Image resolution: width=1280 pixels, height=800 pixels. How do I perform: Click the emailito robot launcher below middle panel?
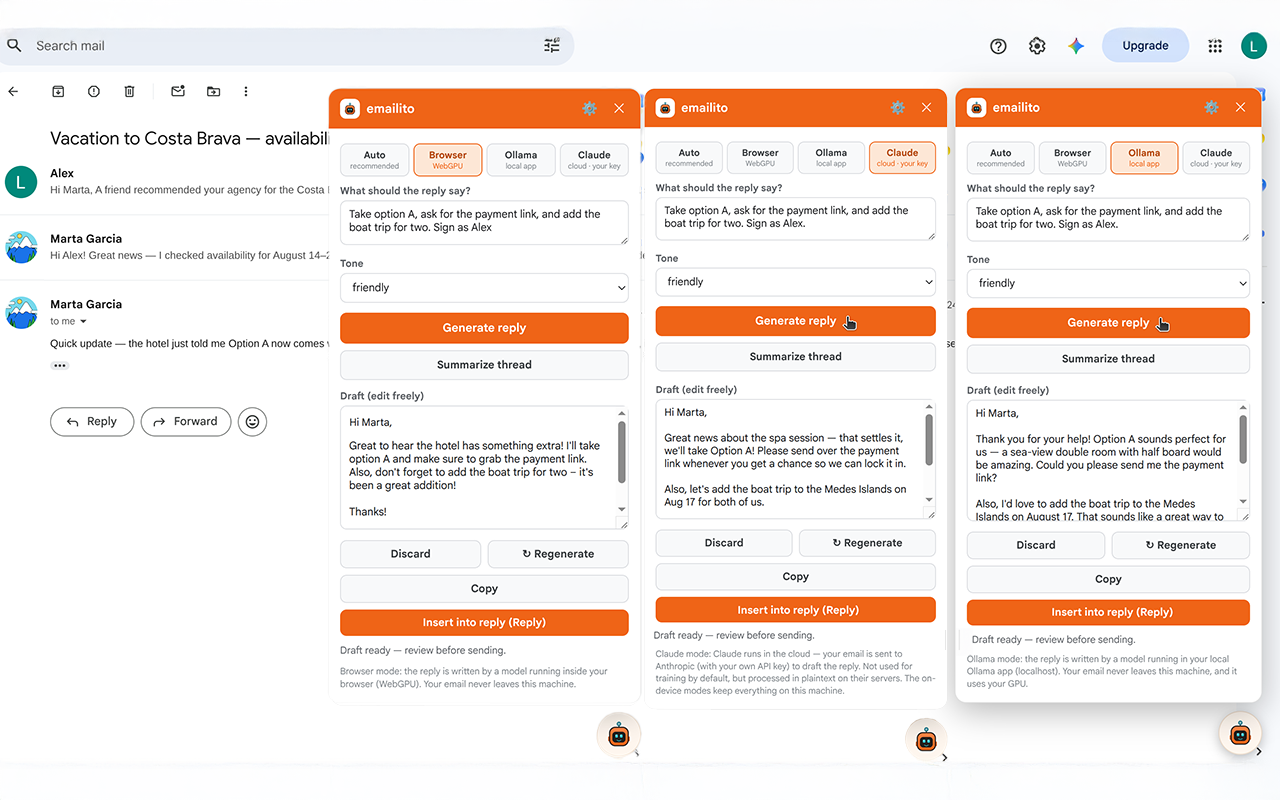pyautogui.click(x=926, y=740)
